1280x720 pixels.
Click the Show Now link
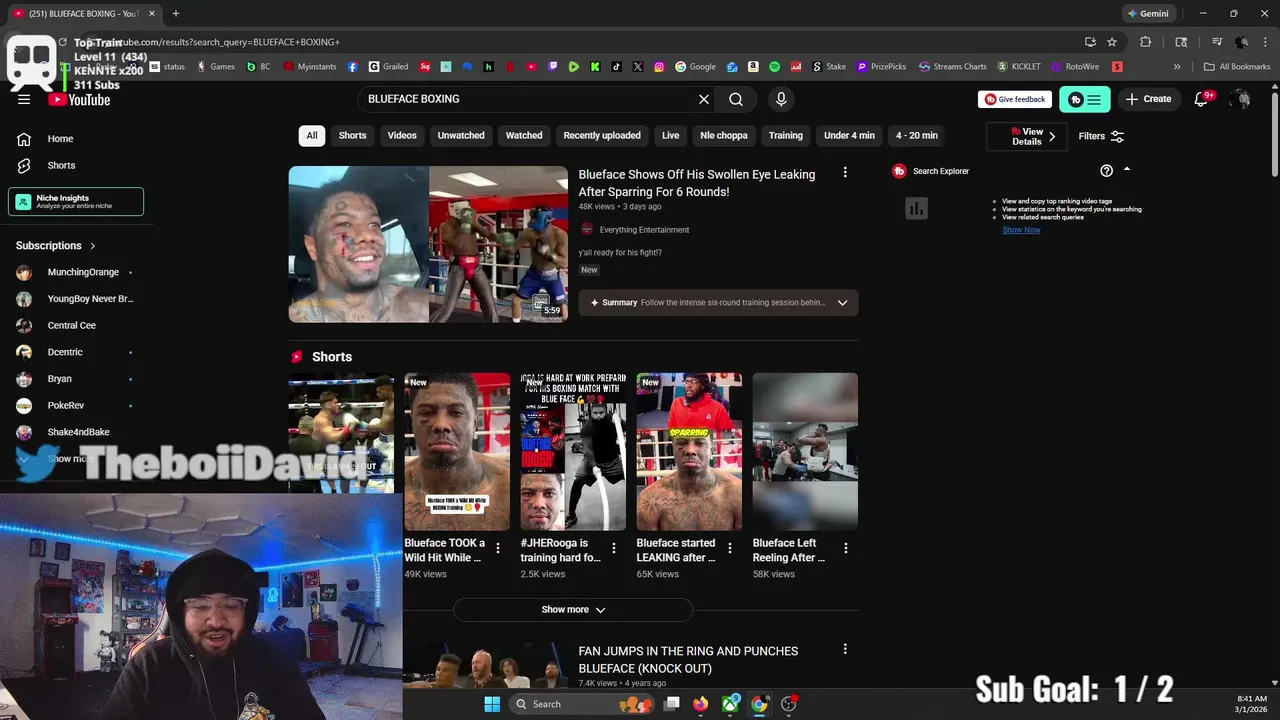(1021, 230)
